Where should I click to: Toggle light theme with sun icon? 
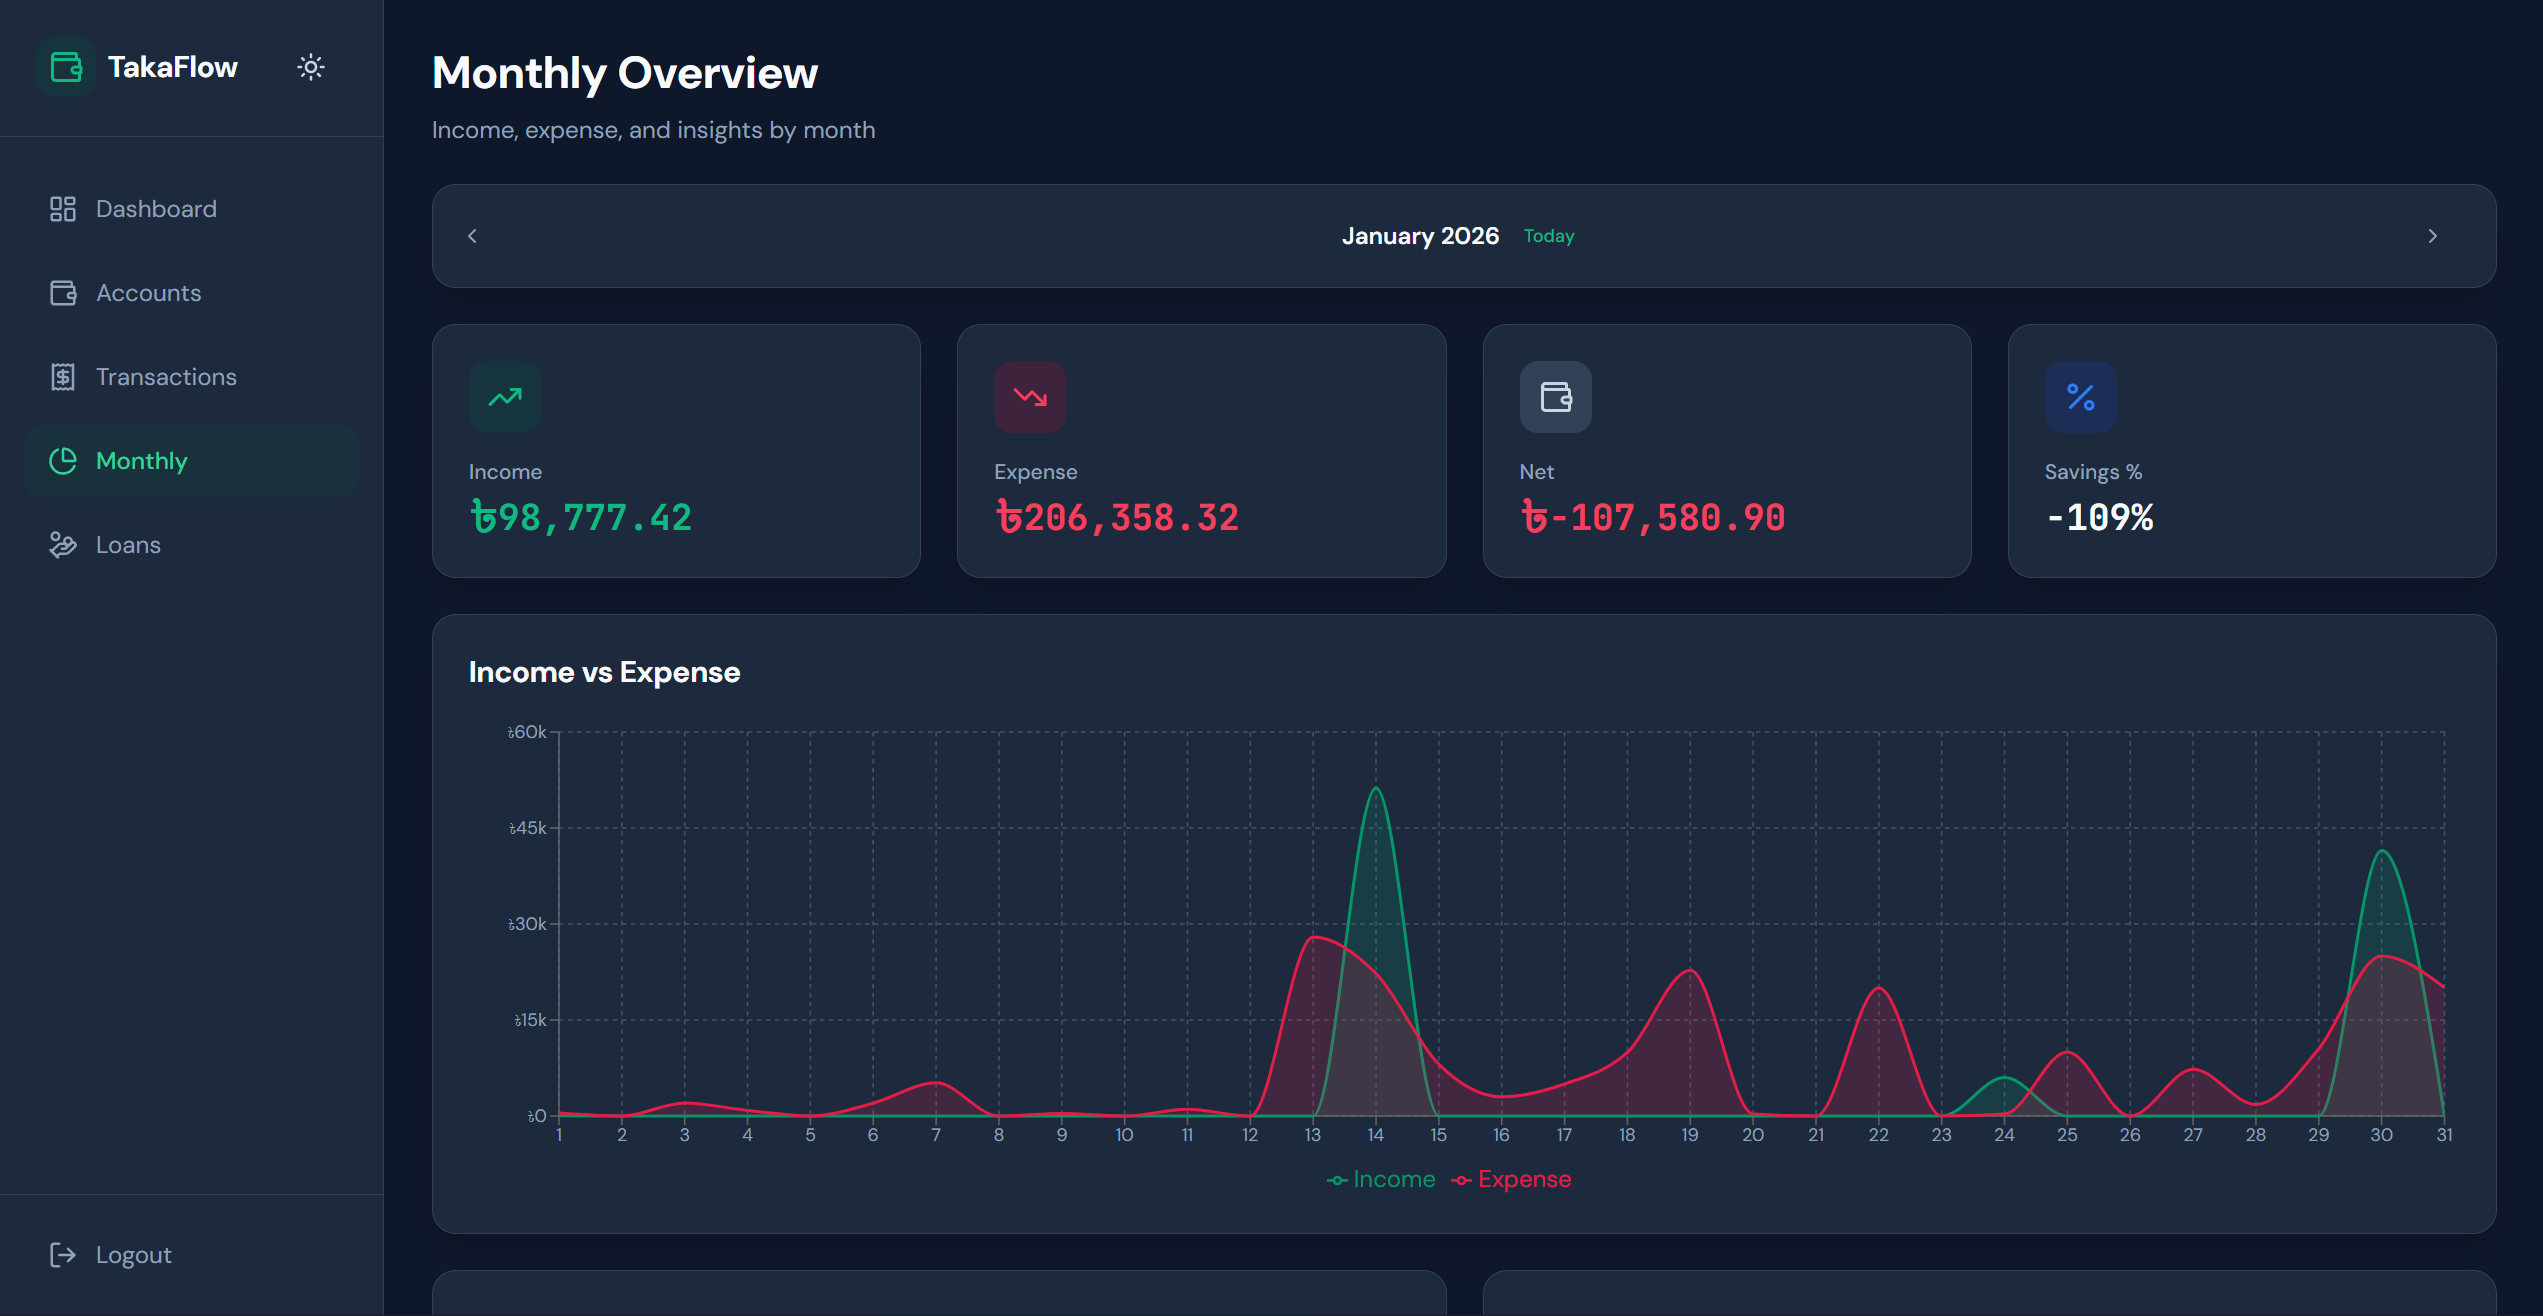point(311,67)
